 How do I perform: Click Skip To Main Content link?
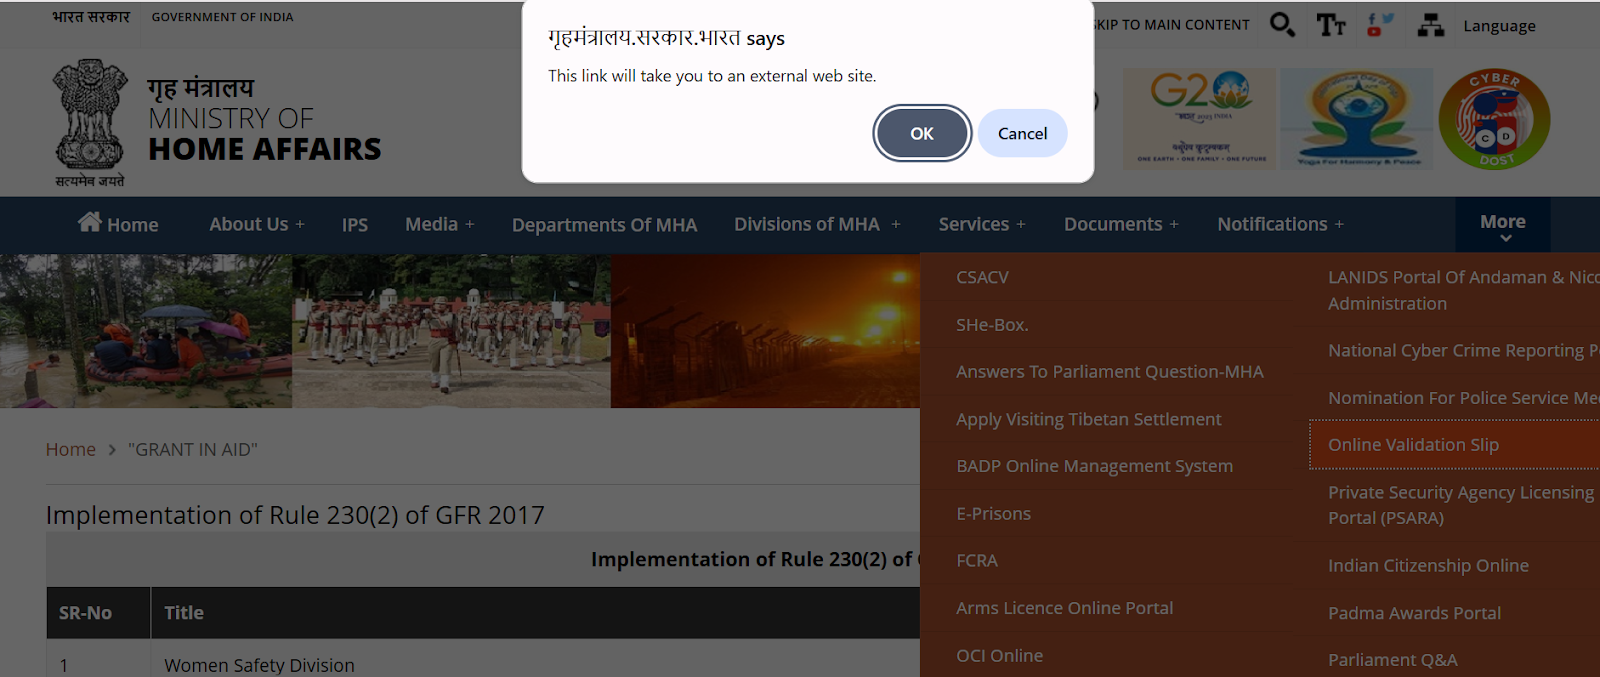coord(1171,25)
